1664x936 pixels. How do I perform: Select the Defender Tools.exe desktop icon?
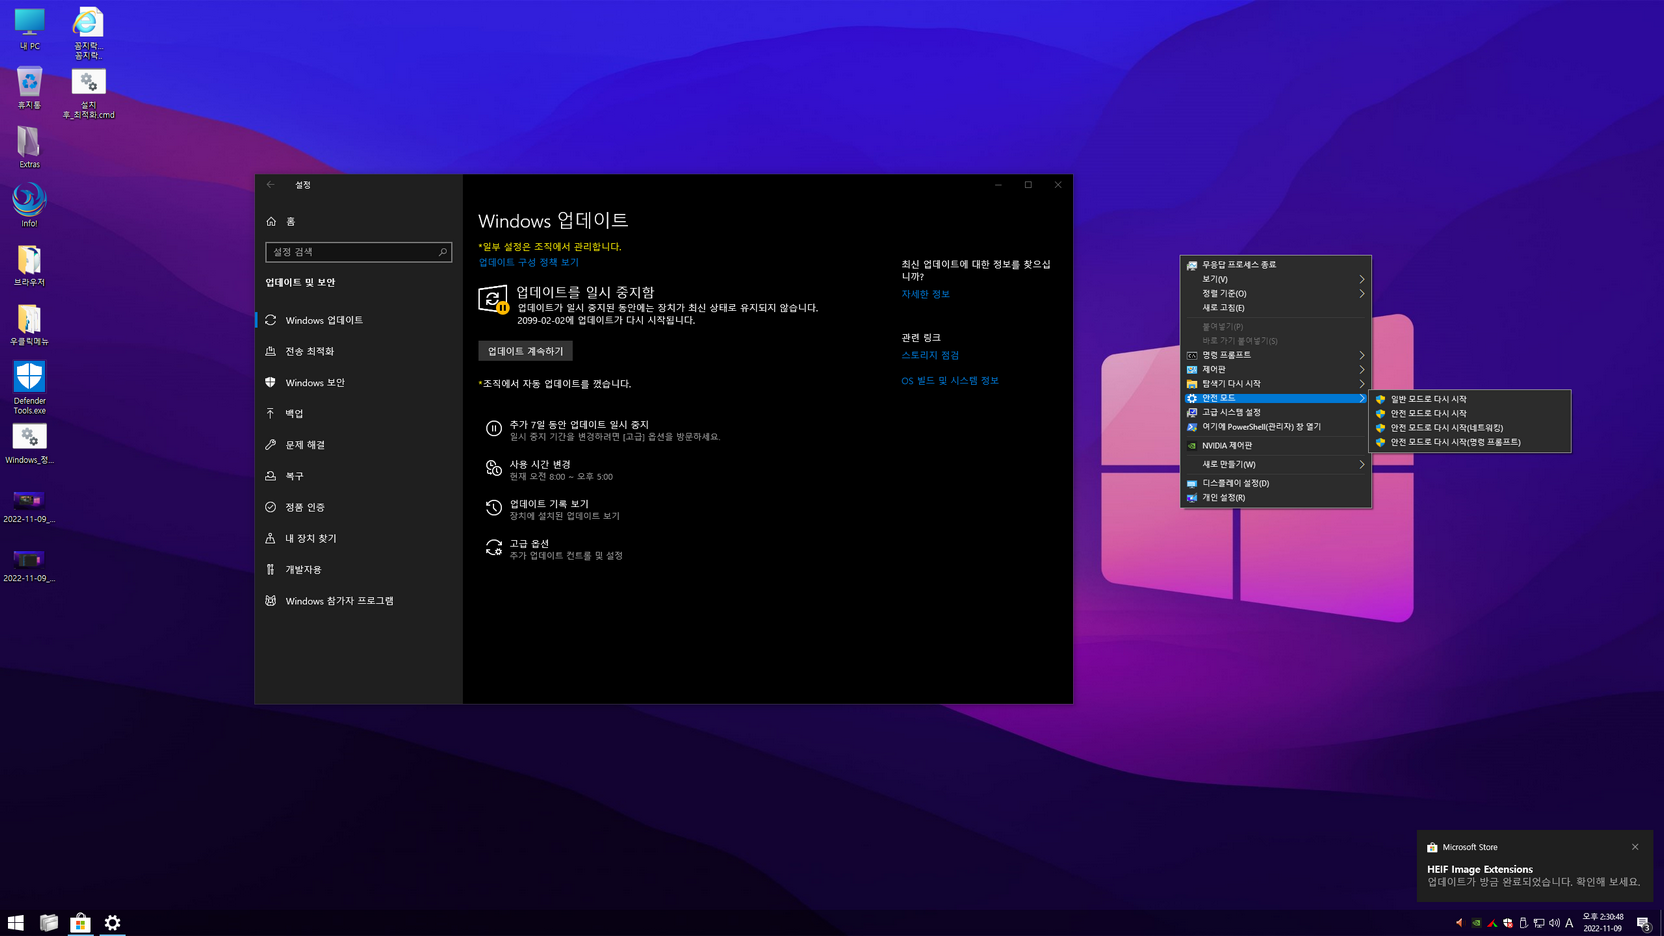tap(29, 387)
